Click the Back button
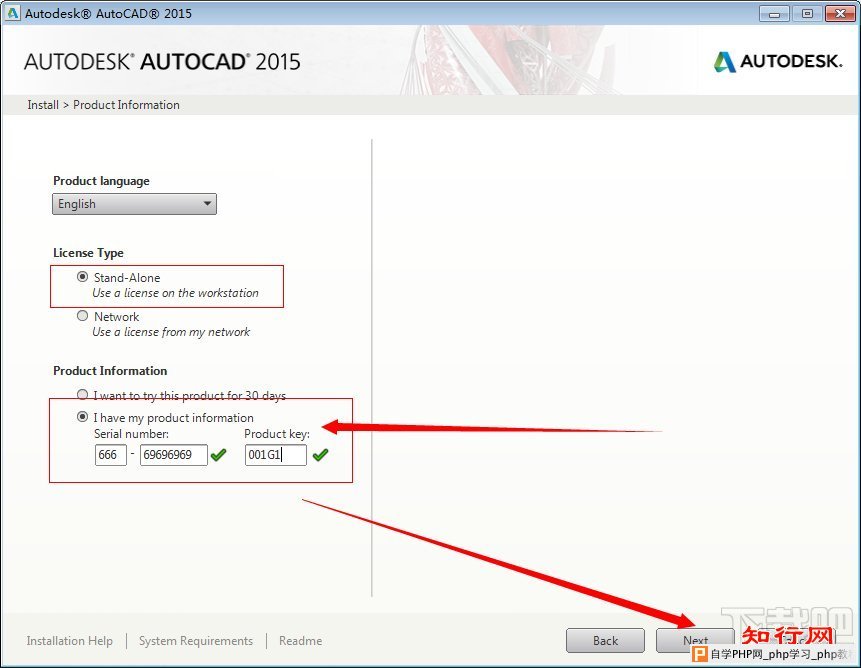Viewport: 861px width, 668px height. (x=605, y=641)
